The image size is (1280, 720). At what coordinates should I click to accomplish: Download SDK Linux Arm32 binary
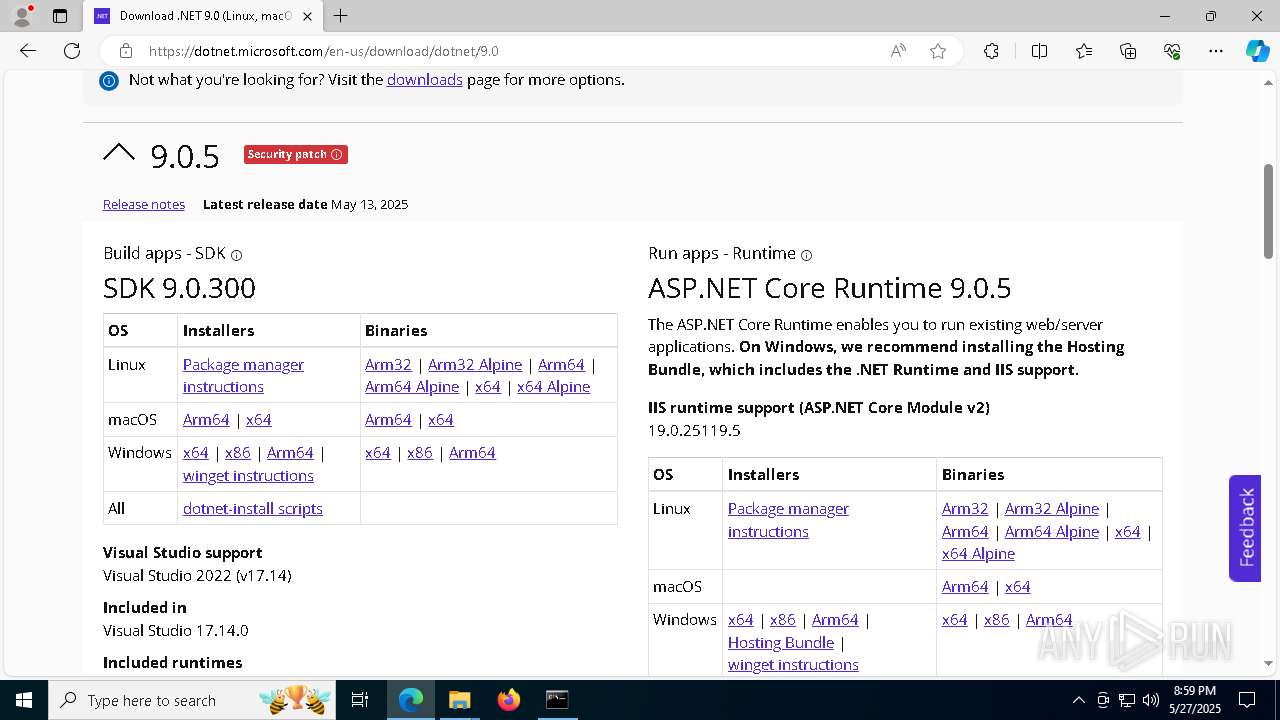coord(388,365)
